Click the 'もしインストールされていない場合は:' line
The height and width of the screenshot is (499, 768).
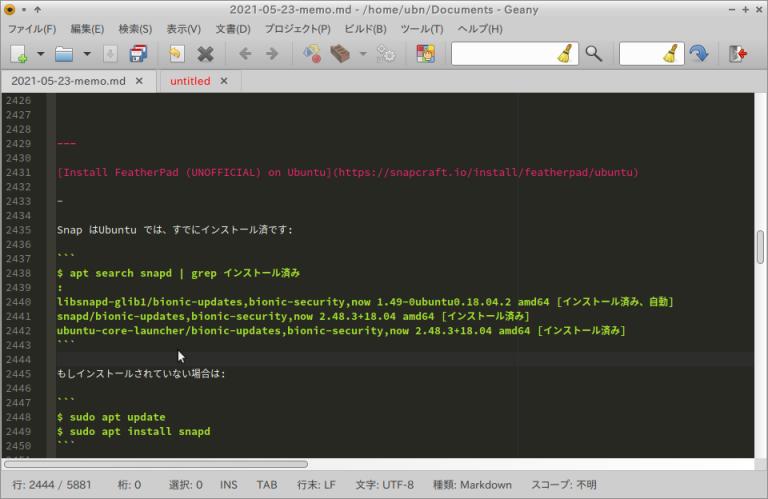pos(141,374)
